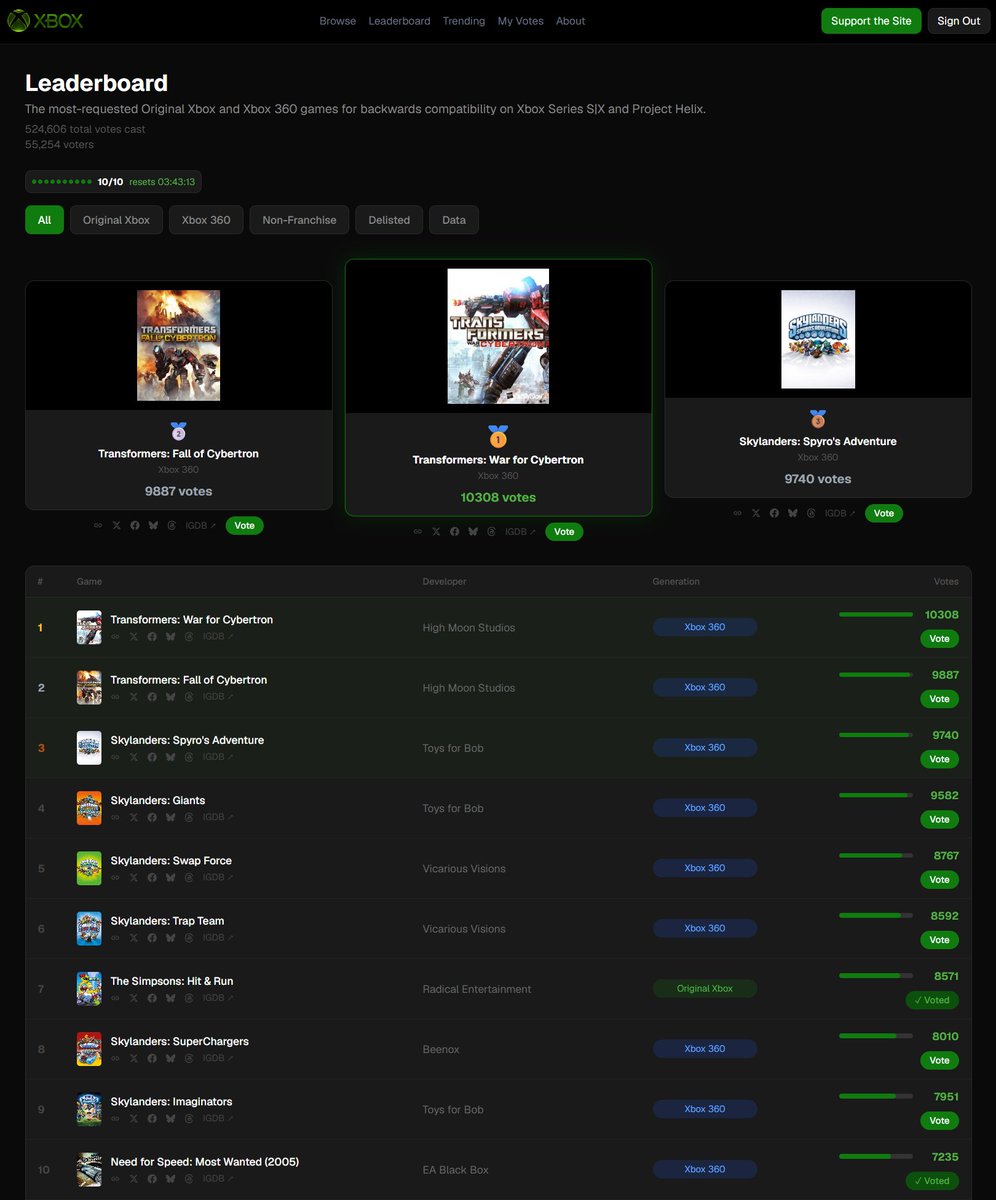The height and width of the screenshot is (1200, 996).
Task: Open IGDB link under Fall of Cybertron card
Action: tap(201, 525)
